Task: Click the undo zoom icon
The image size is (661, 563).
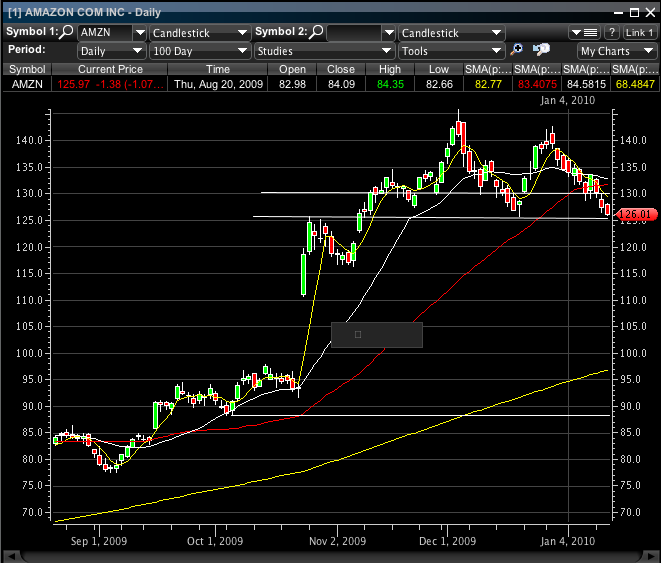Action: (541, 50)
